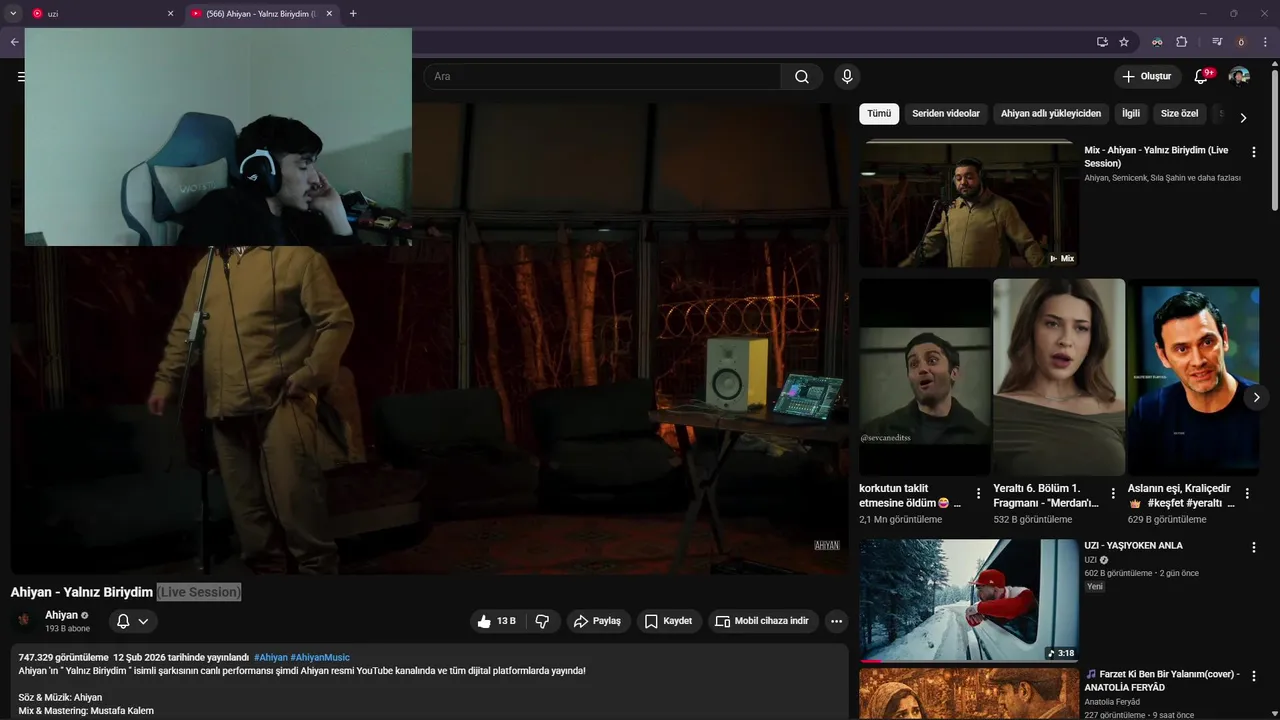
Task: Click the 747.329 görüntüleme view count
Action: (63, 657)
